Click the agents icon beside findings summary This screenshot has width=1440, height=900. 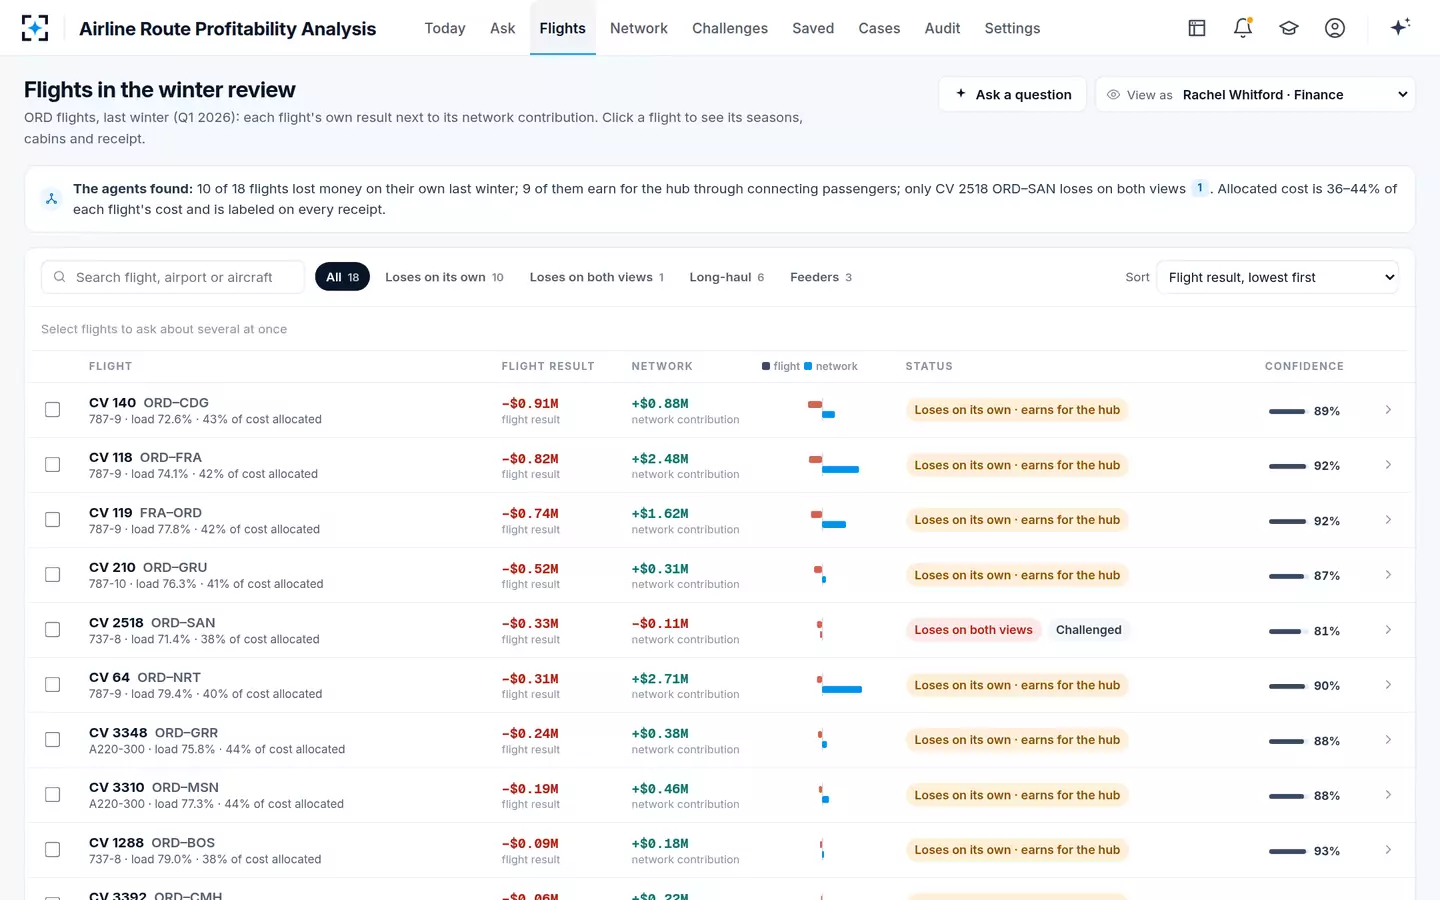(51, 199)
